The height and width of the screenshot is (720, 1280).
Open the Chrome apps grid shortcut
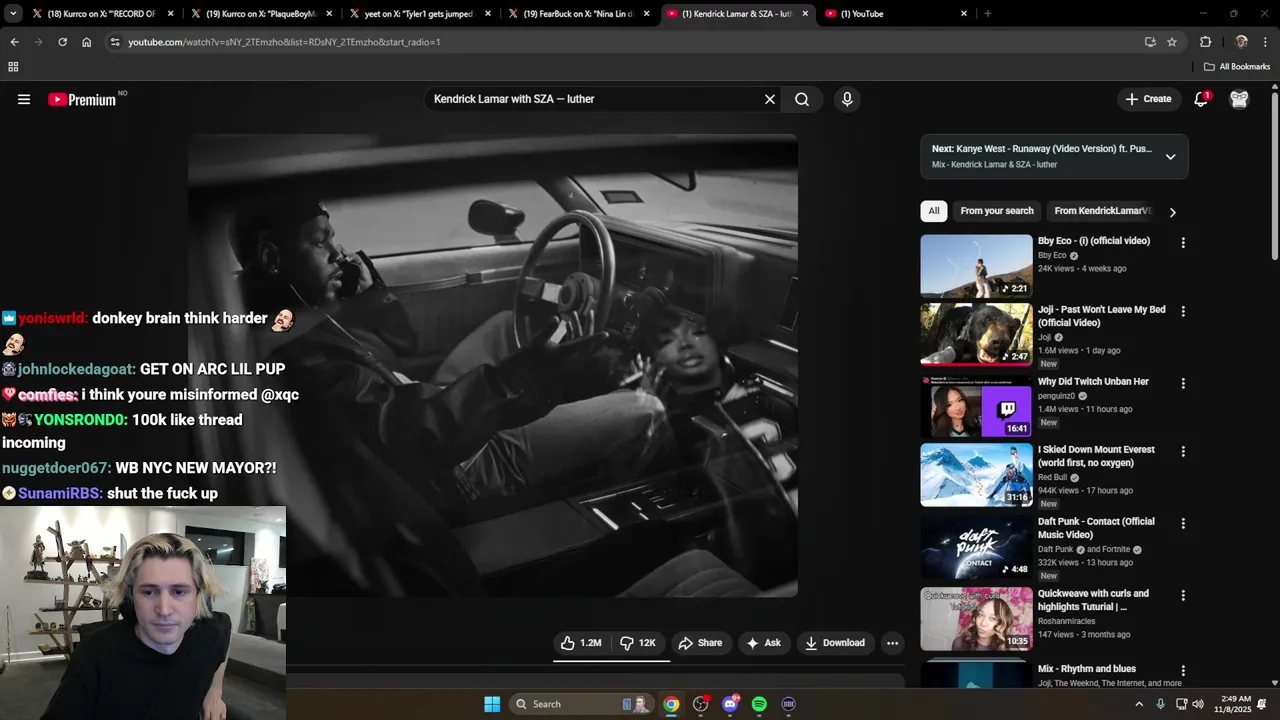tap(13, 67)
